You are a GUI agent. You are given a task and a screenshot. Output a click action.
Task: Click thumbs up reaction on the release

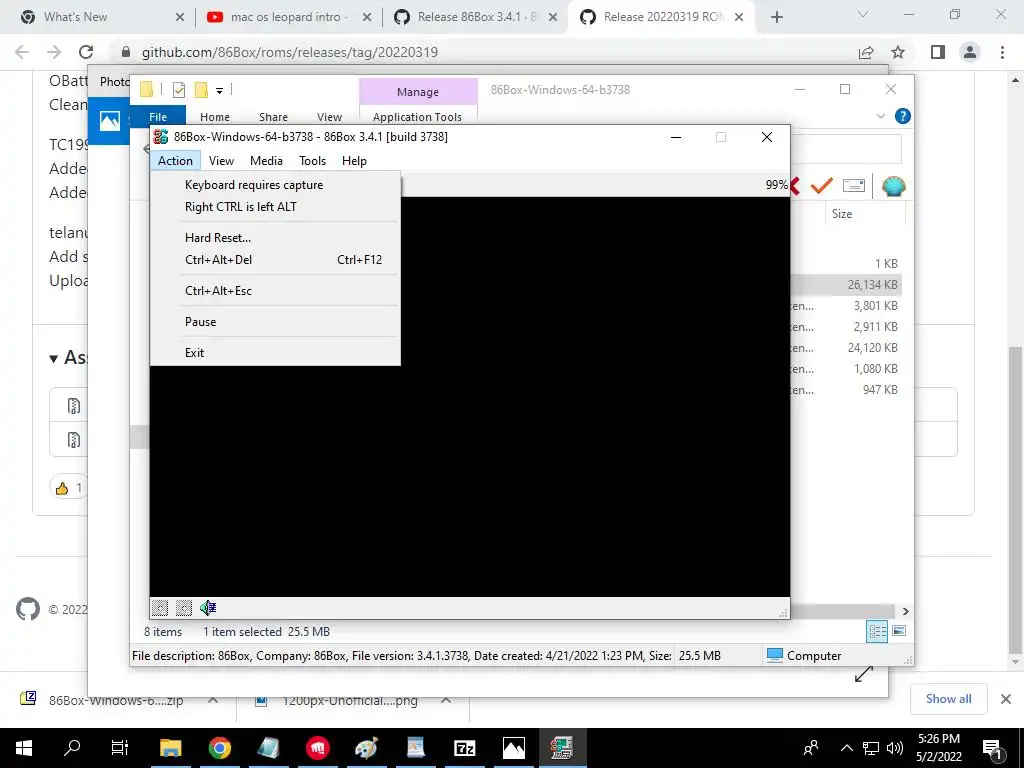click(68, 487)
